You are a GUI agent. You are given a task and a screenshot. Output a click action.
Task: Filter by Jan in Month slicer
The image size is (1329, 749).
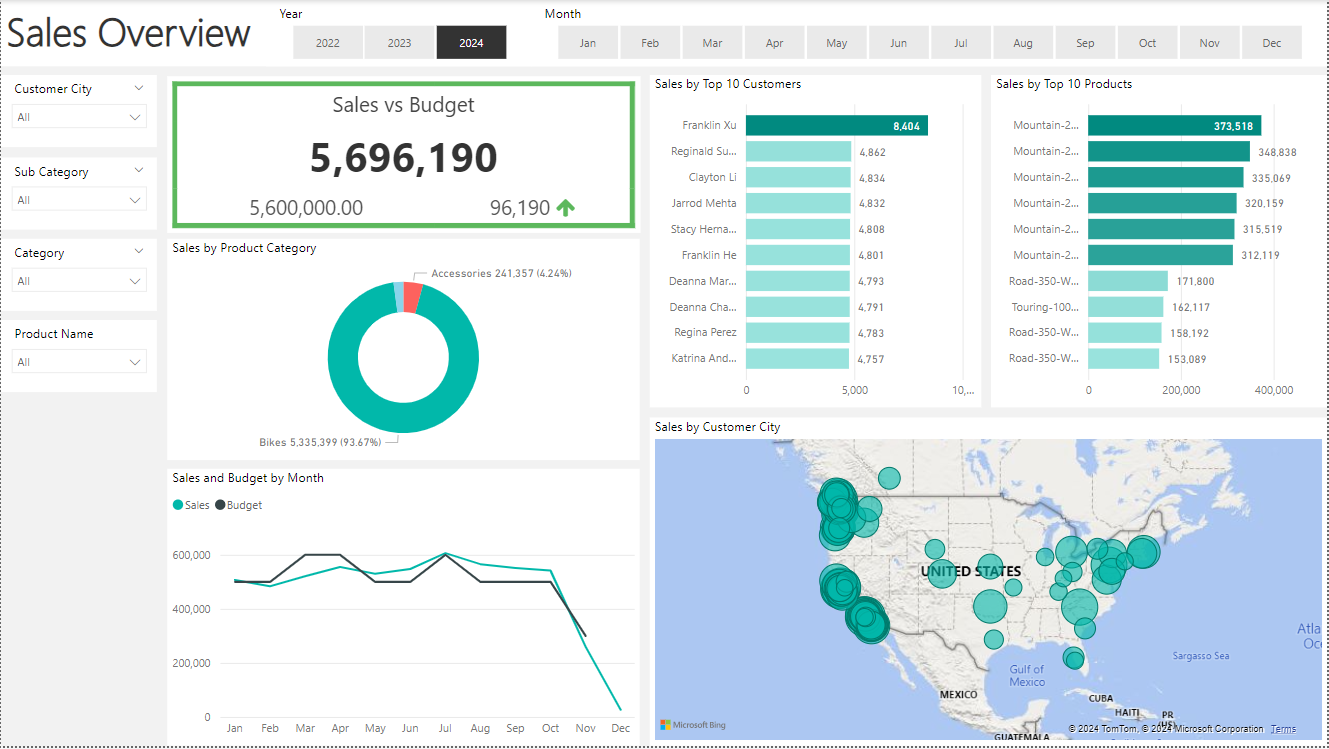coord(588,43)
